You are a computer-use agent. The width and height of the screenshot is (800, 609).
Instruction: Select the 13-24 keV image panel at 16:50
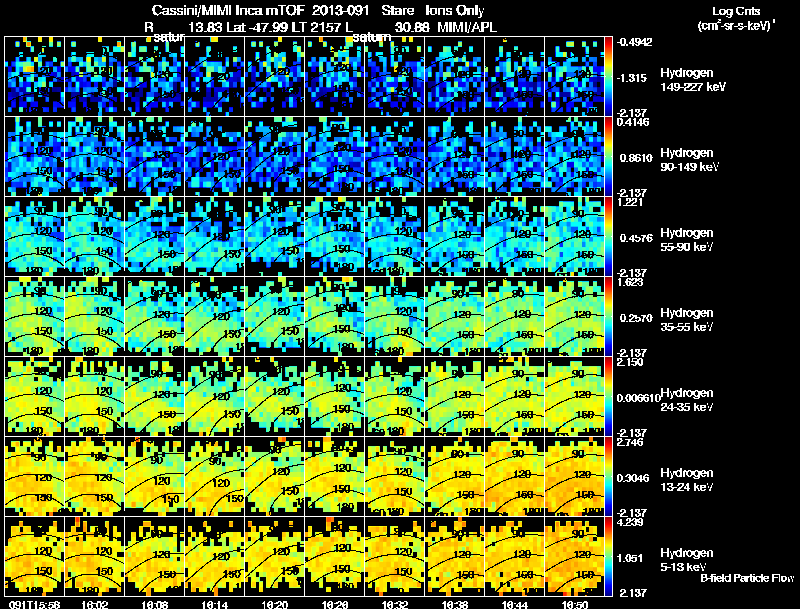pyautogui.click(x=575, y=476)
